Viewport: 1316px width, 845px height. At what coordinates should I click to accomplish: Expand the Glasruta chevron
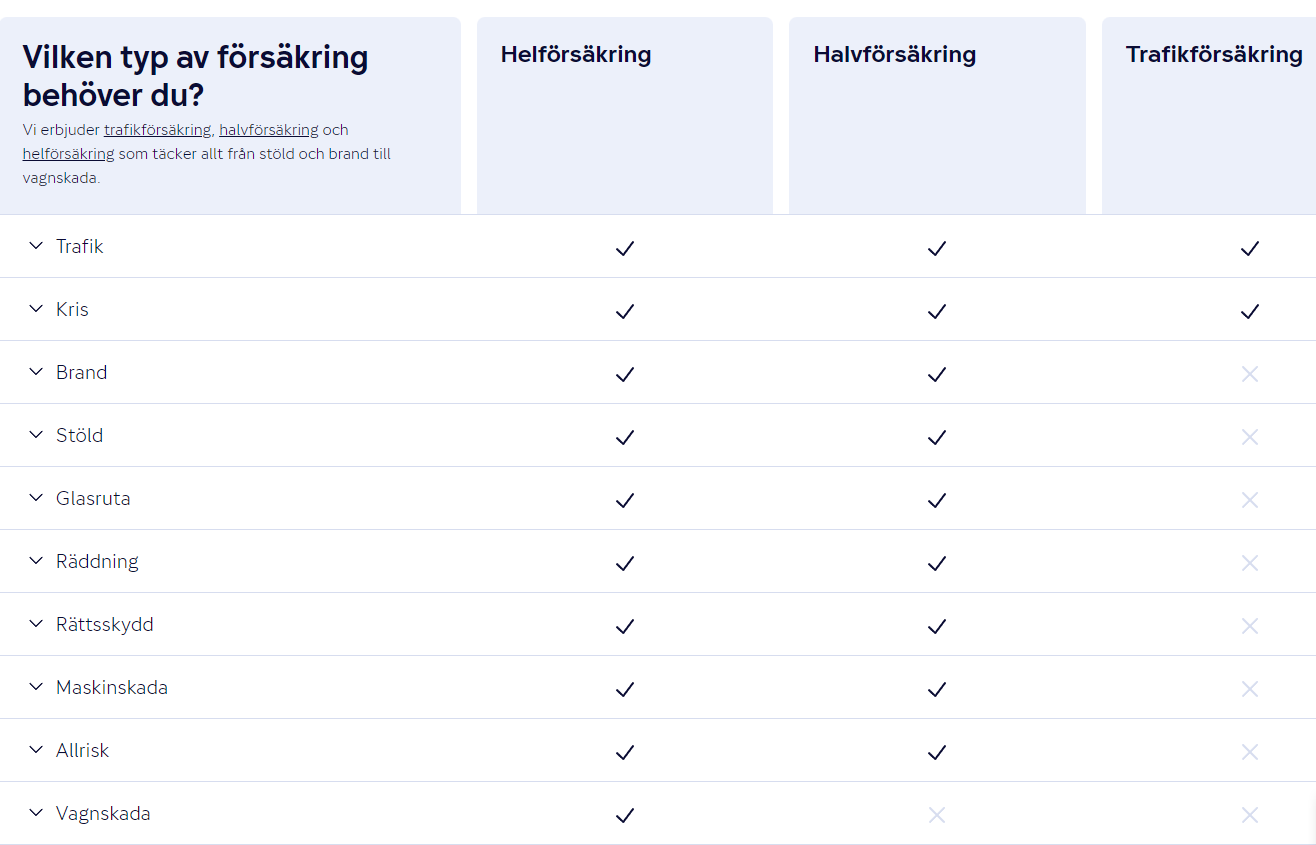[x=36, y=498]
